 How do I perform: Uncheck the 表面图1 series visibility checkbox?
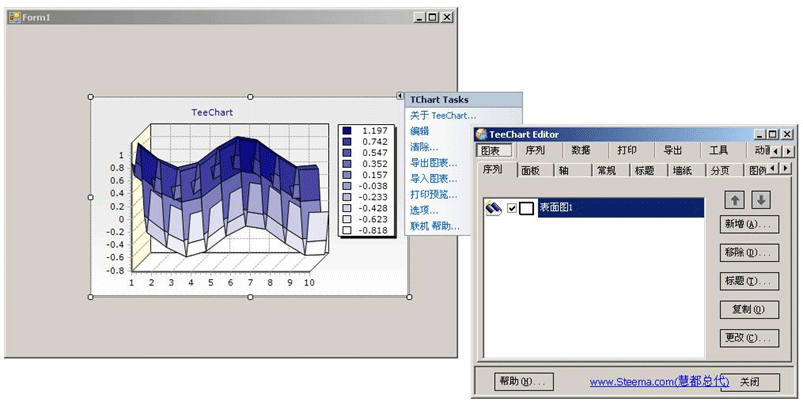tap(512, 208)
